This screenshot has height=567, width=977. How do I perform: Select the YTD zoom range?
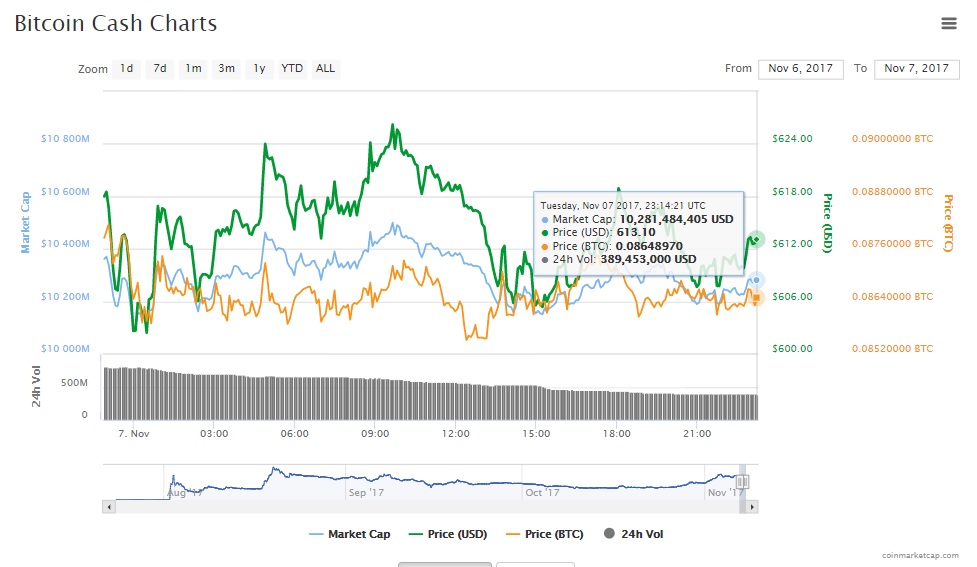pyautogui.click(x=292, y=69)
